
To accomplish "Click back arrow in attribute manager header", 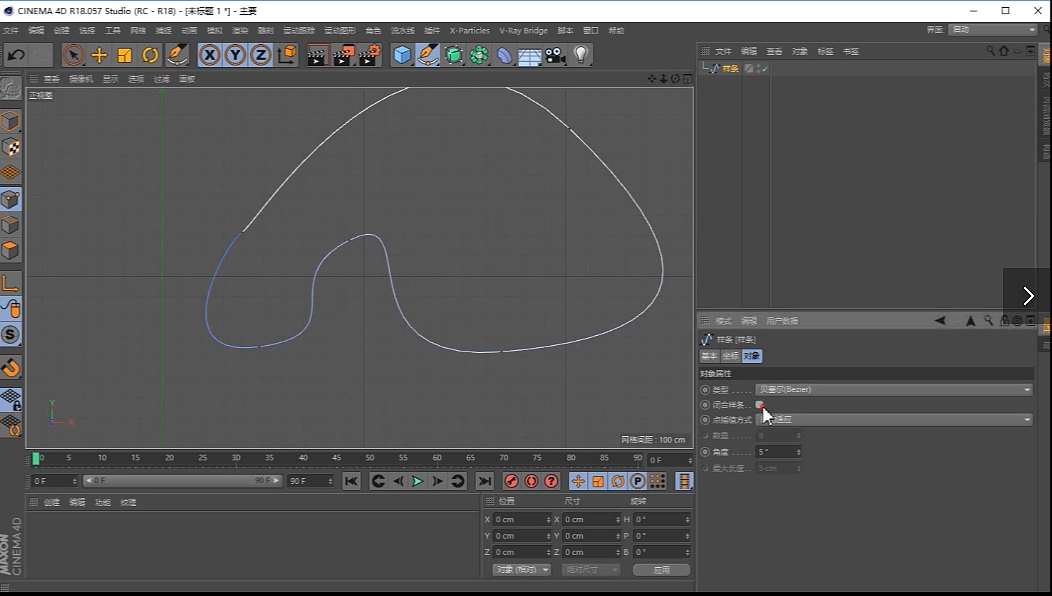I will point(940,321).
